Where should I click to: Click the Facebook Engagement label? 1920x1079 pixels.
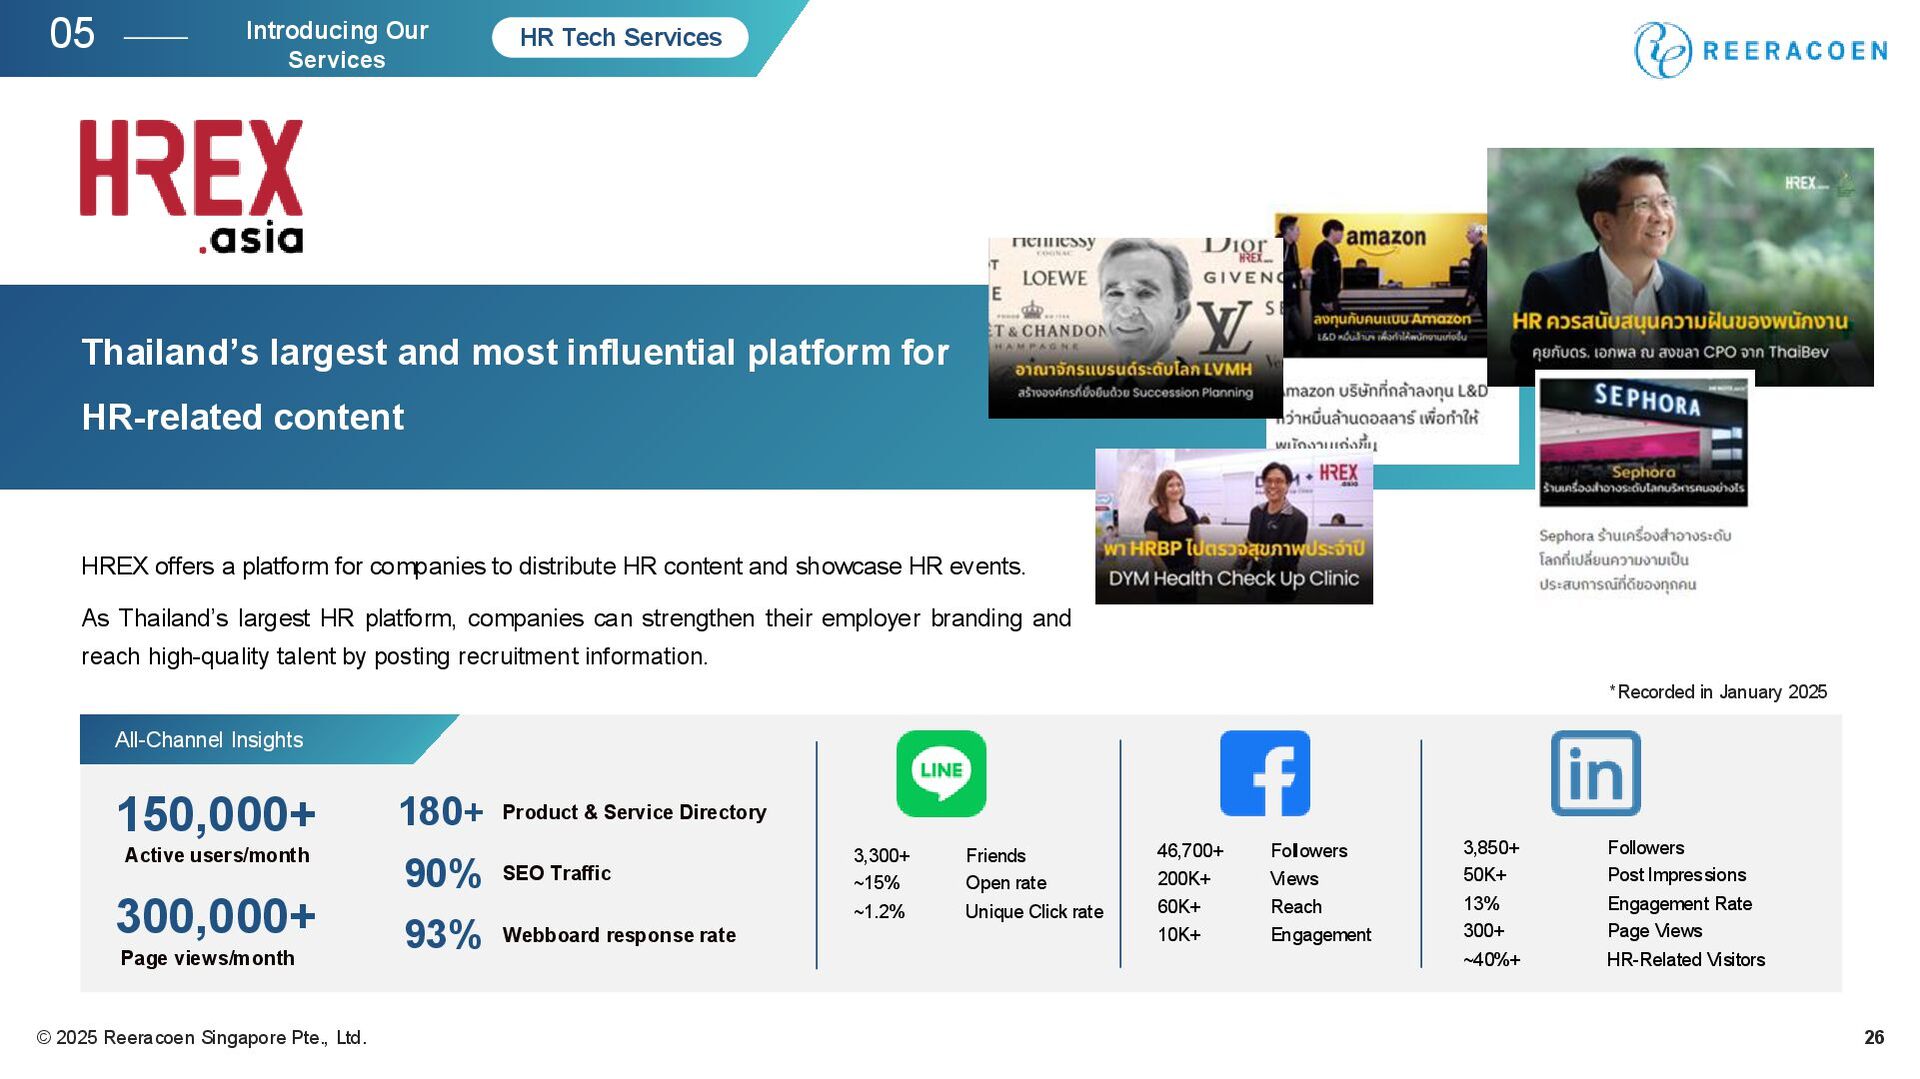coord(1321,935)
